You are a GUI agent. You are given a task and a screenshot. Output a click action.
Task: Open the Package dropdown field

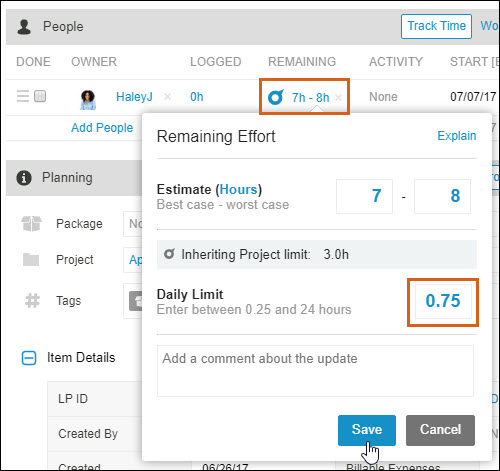click(133, 224)
